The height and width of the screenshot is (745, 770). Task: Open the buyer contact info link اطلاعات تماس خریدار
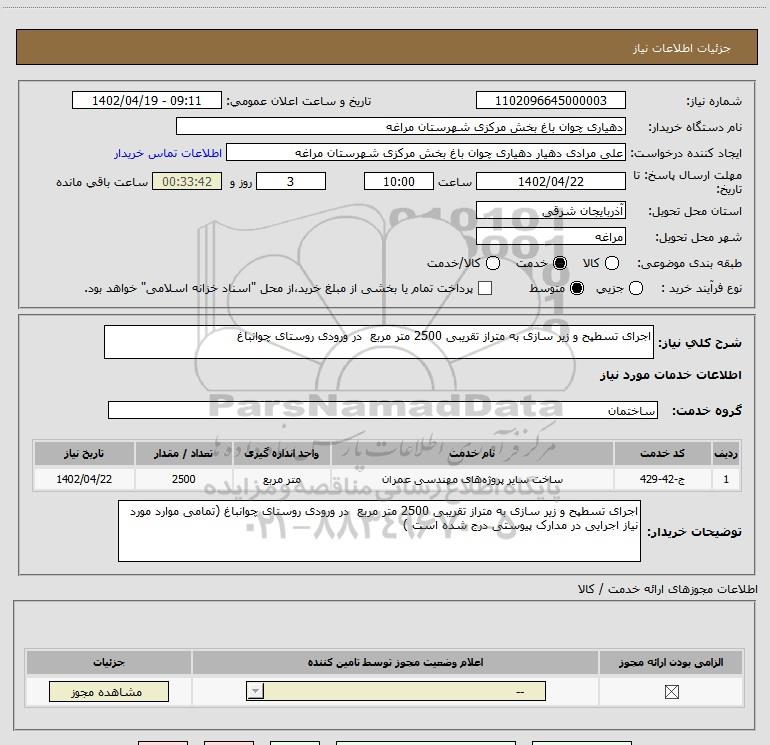point(168,153)
